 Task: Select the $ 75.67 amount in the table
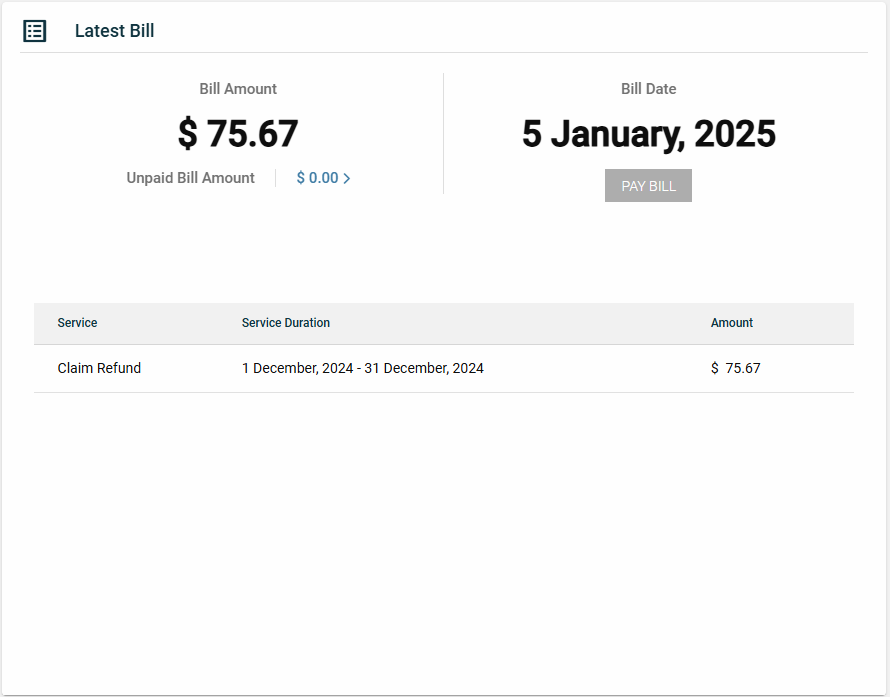tap(735, 368)
